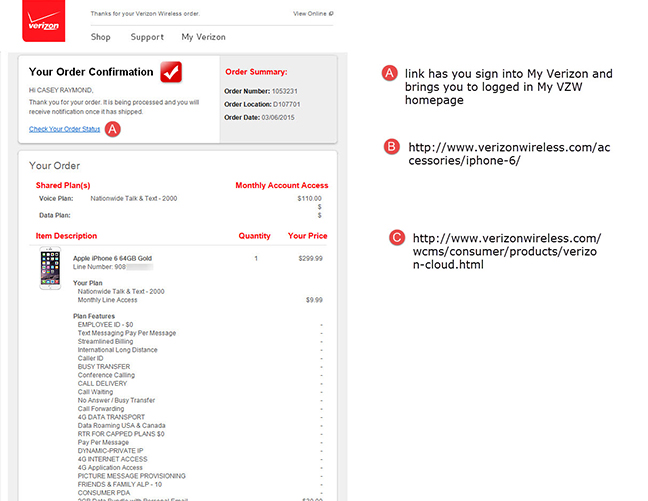648x501 pixels.
Task: Click the EMPLOYEE ID - $0 feature
Action: tap(105, 324)
